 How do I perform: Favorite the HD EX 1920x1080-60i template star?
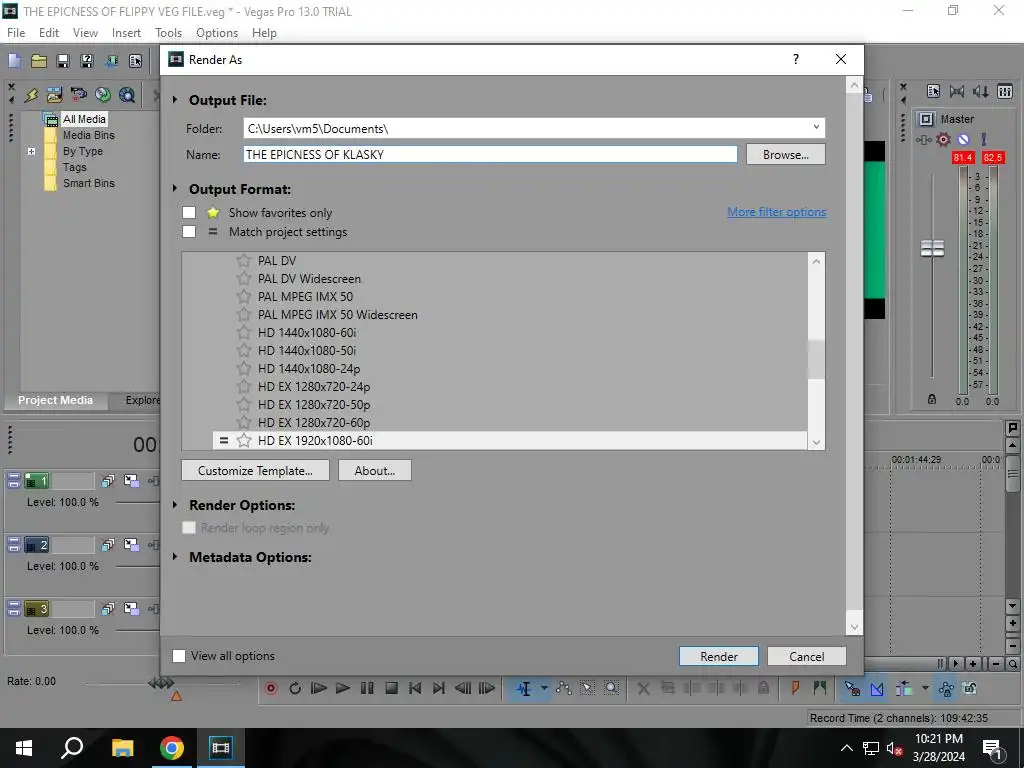point(244,440)
